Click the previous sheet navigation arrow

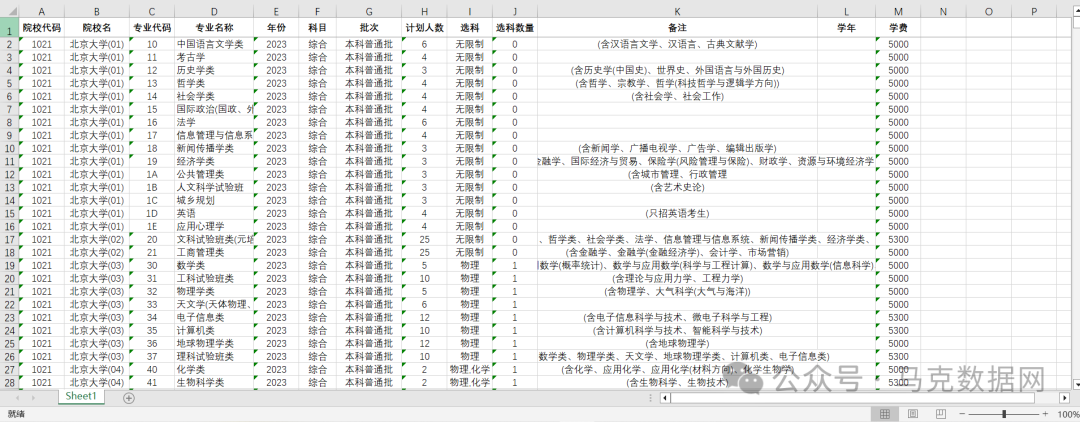(x=16, y=397)
